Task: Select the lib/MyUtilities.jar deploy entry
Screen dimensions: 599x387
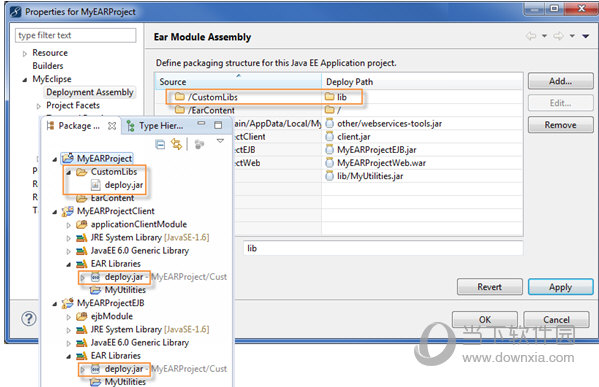Action: (370, 176)
